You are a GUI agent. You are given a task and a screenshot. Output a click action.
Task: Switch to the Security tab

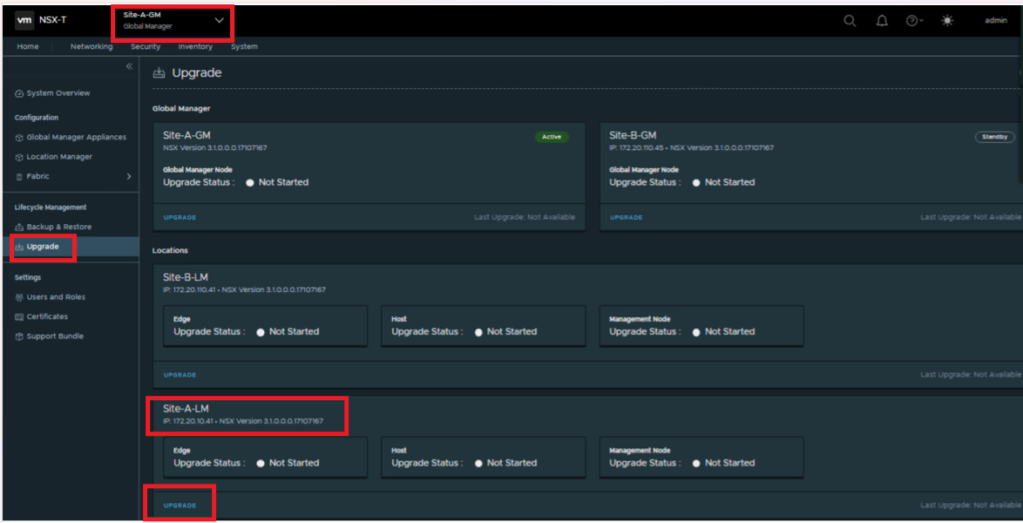coord(145,46)
